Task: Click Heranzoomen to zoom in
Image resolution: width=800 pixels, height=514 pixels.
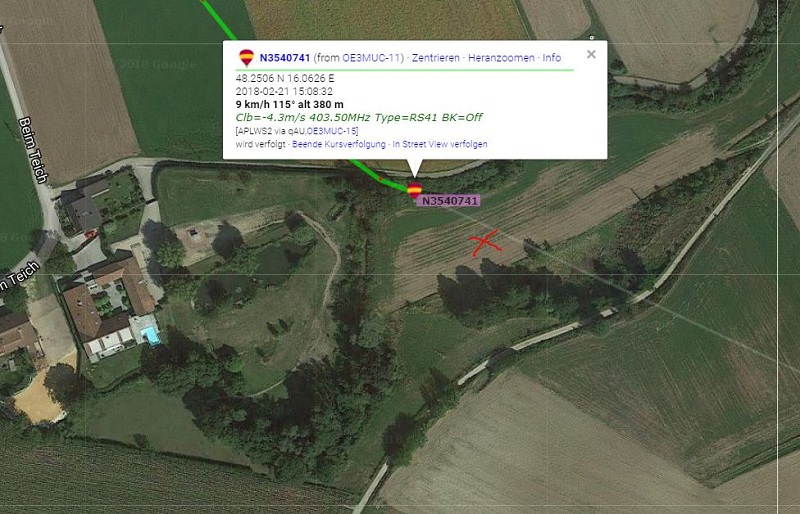Action: [x=501, y=58]
